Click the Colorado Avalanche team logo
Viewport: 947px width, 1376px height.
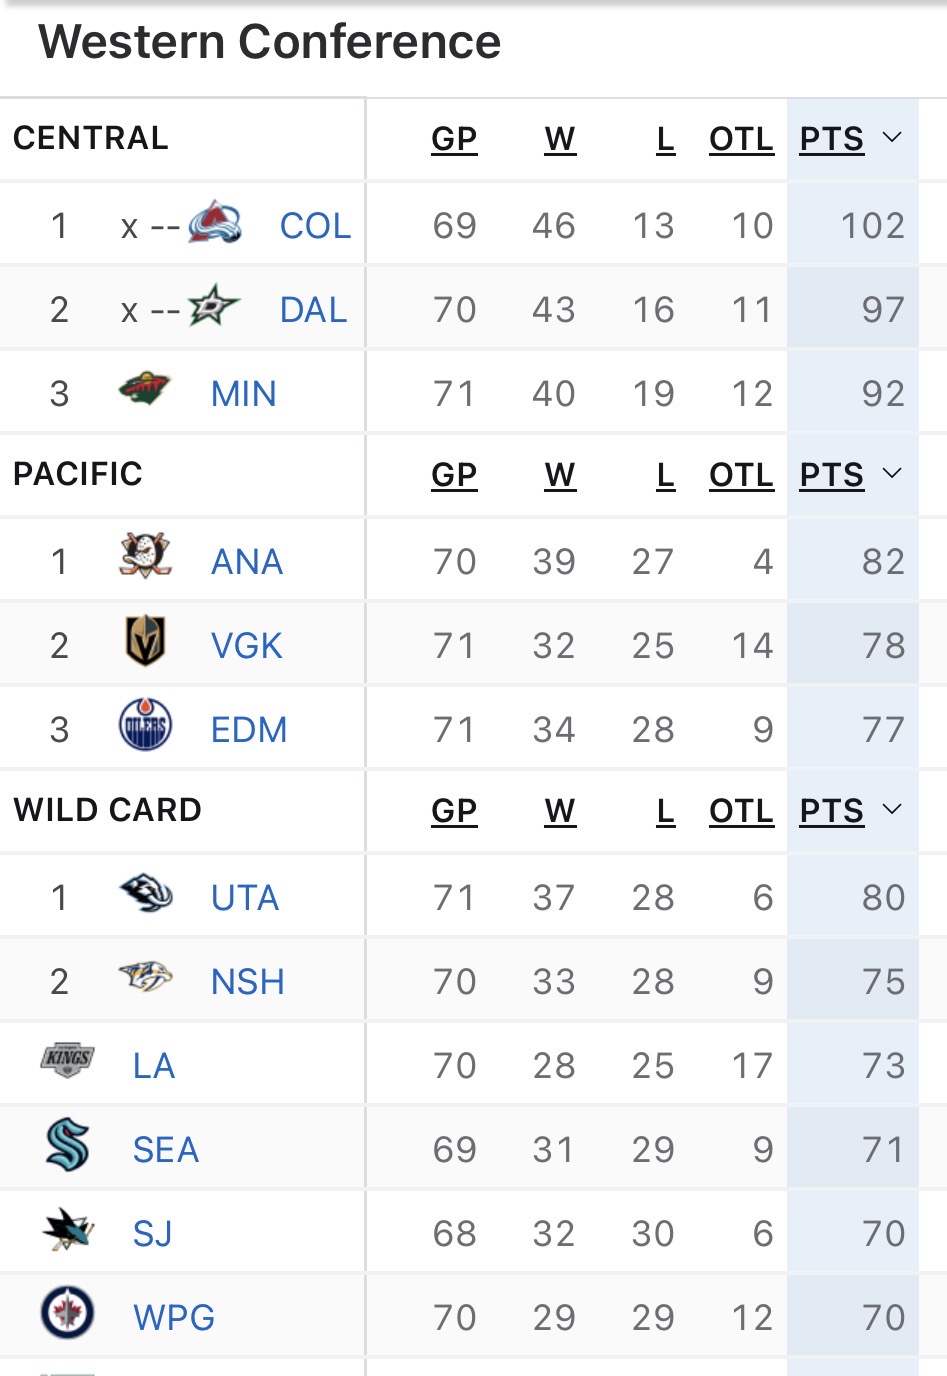tap(215, 223)
